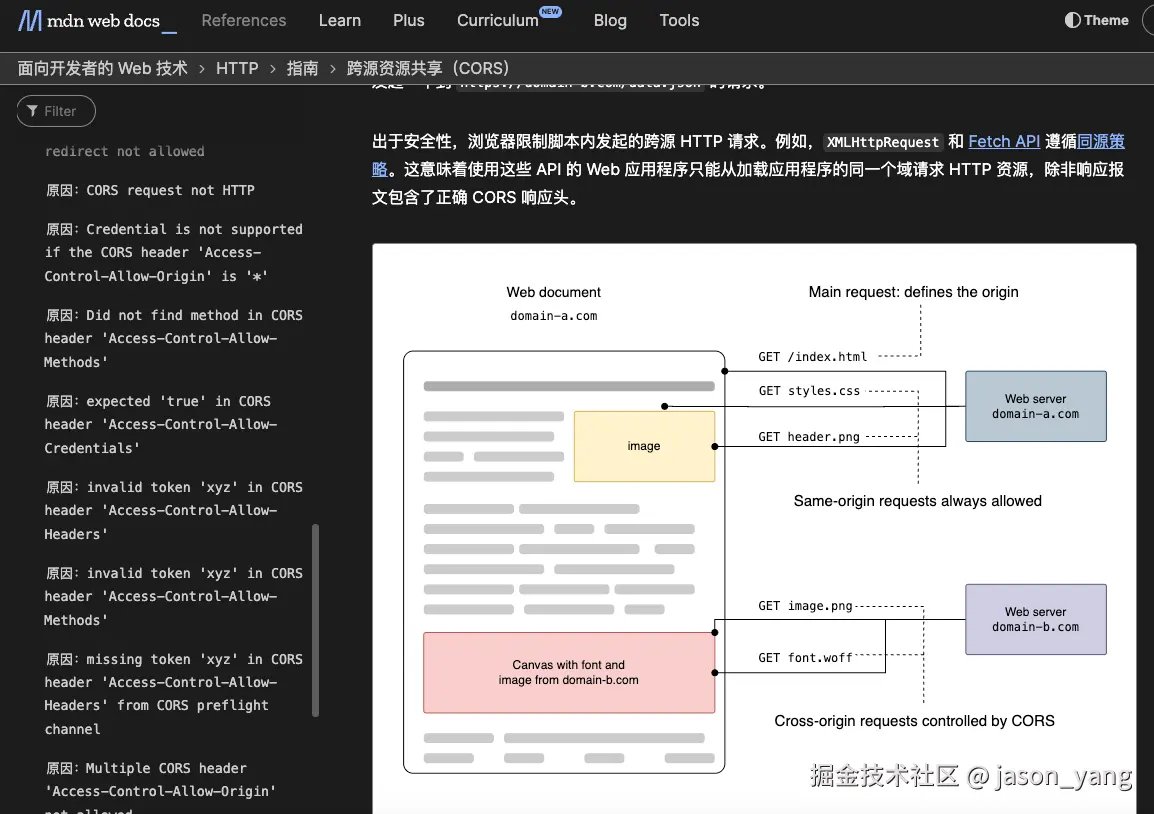Viewport: 1154px width, 814px height.
Task: Focus the sidebar Filter field
Action: click(56, 111)
